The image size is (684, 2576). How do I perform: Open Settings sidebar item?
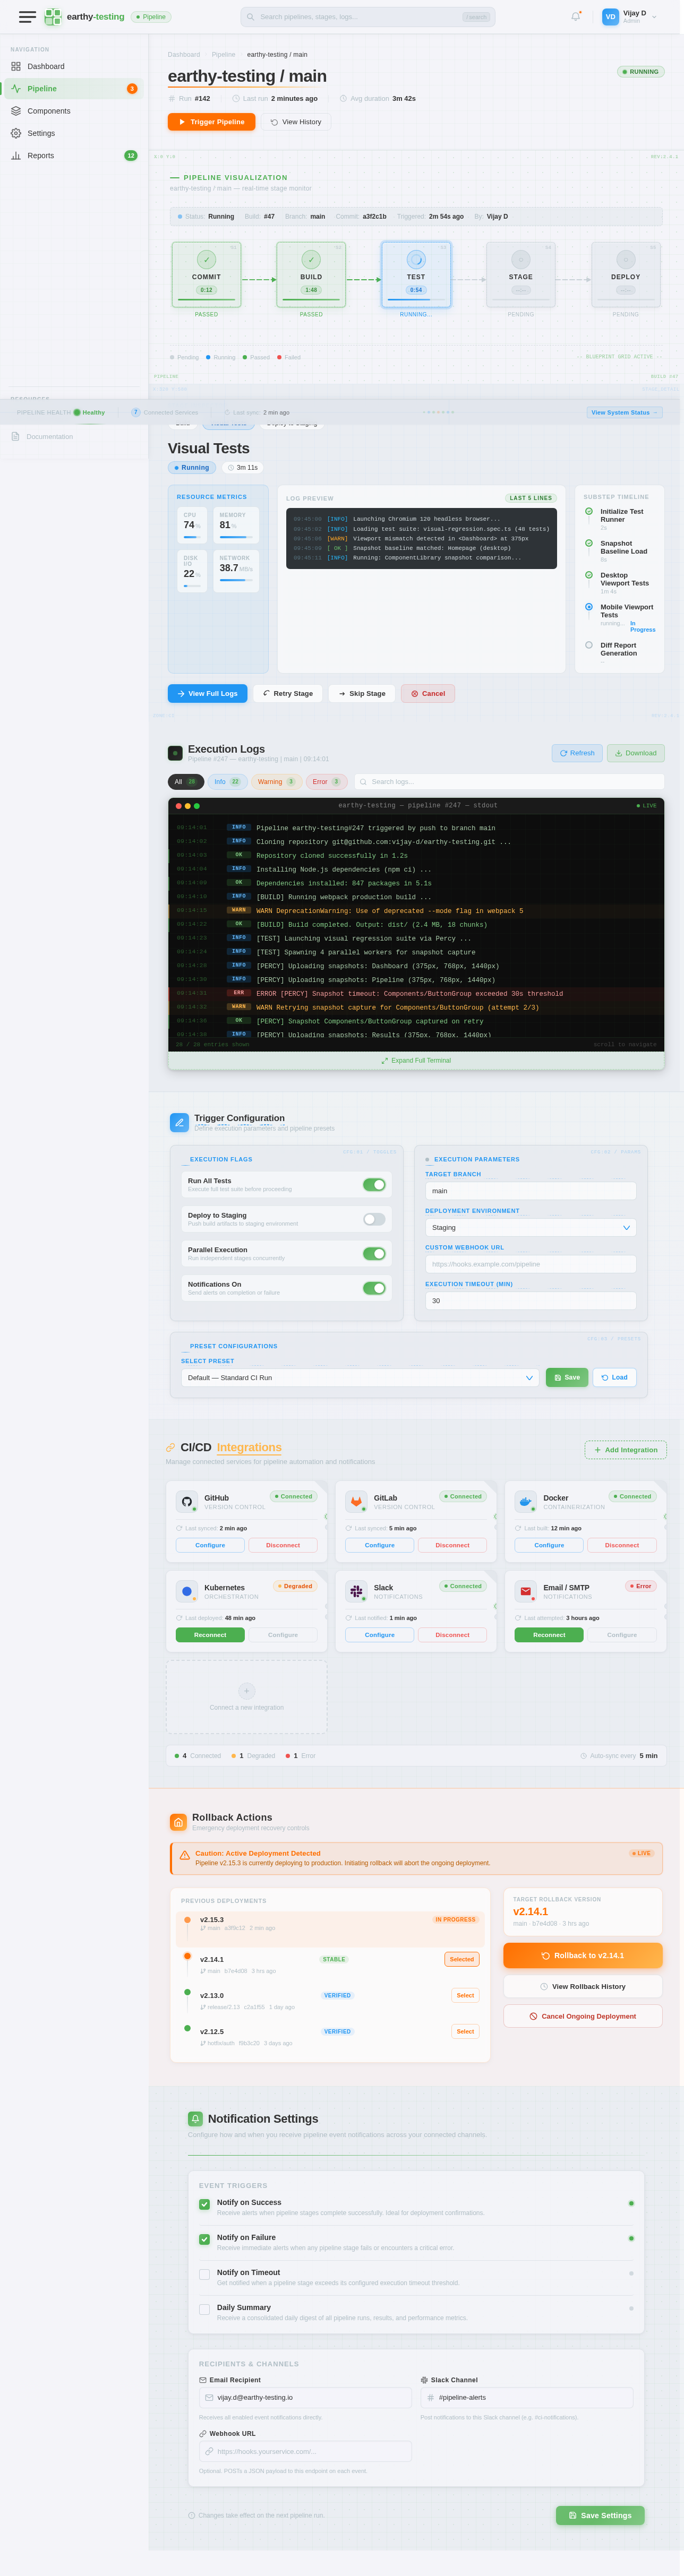point(74,133)
